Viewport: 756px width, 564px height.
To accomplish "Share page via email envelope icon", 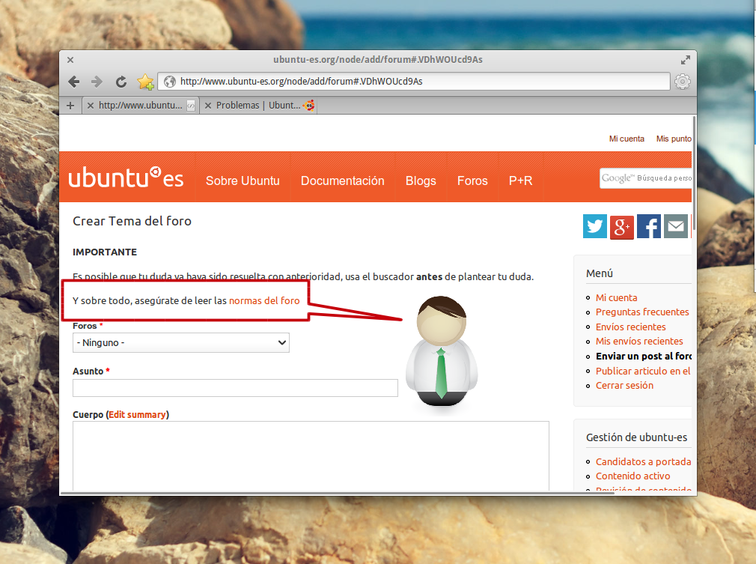I will [x=675, y=226].
